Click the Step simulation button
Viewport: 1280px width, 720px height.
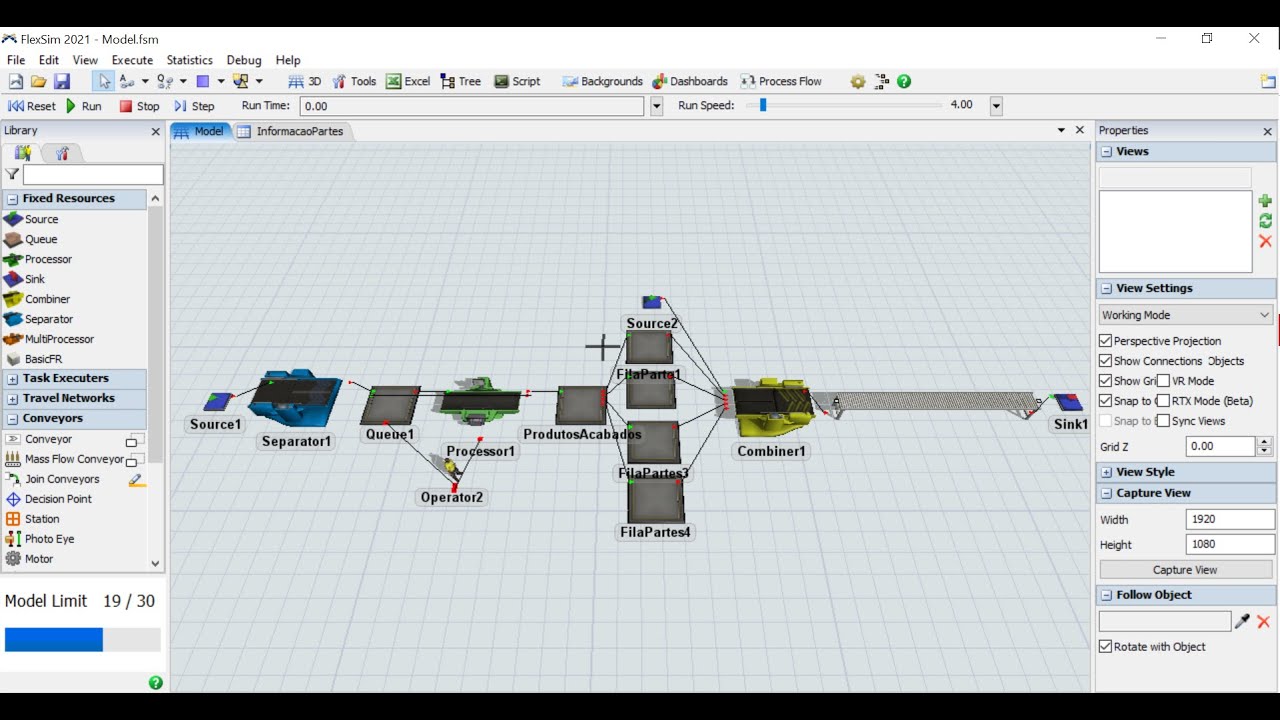coord(194,106)
